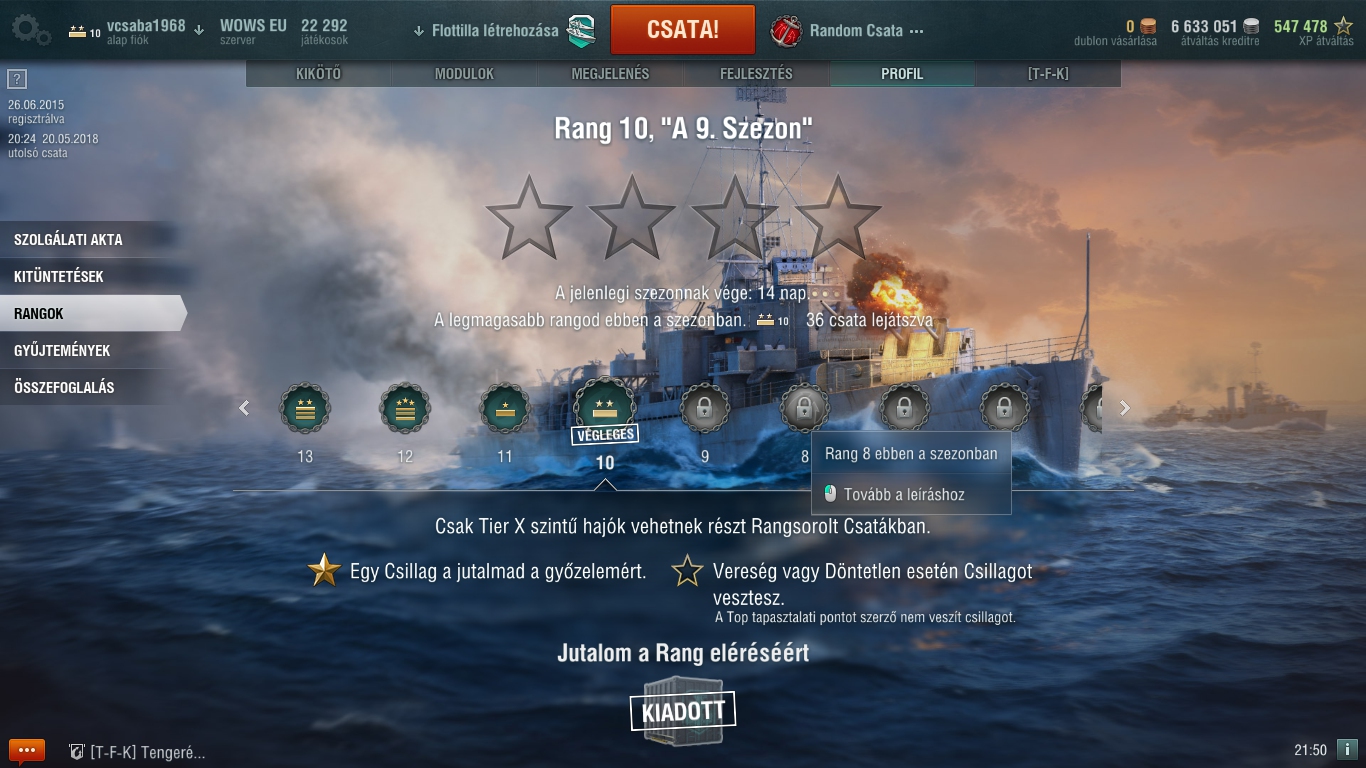Viewport: 1366px width, 768px height.
Task: Open the settings gear menu
Action: (x=30, y=29)
